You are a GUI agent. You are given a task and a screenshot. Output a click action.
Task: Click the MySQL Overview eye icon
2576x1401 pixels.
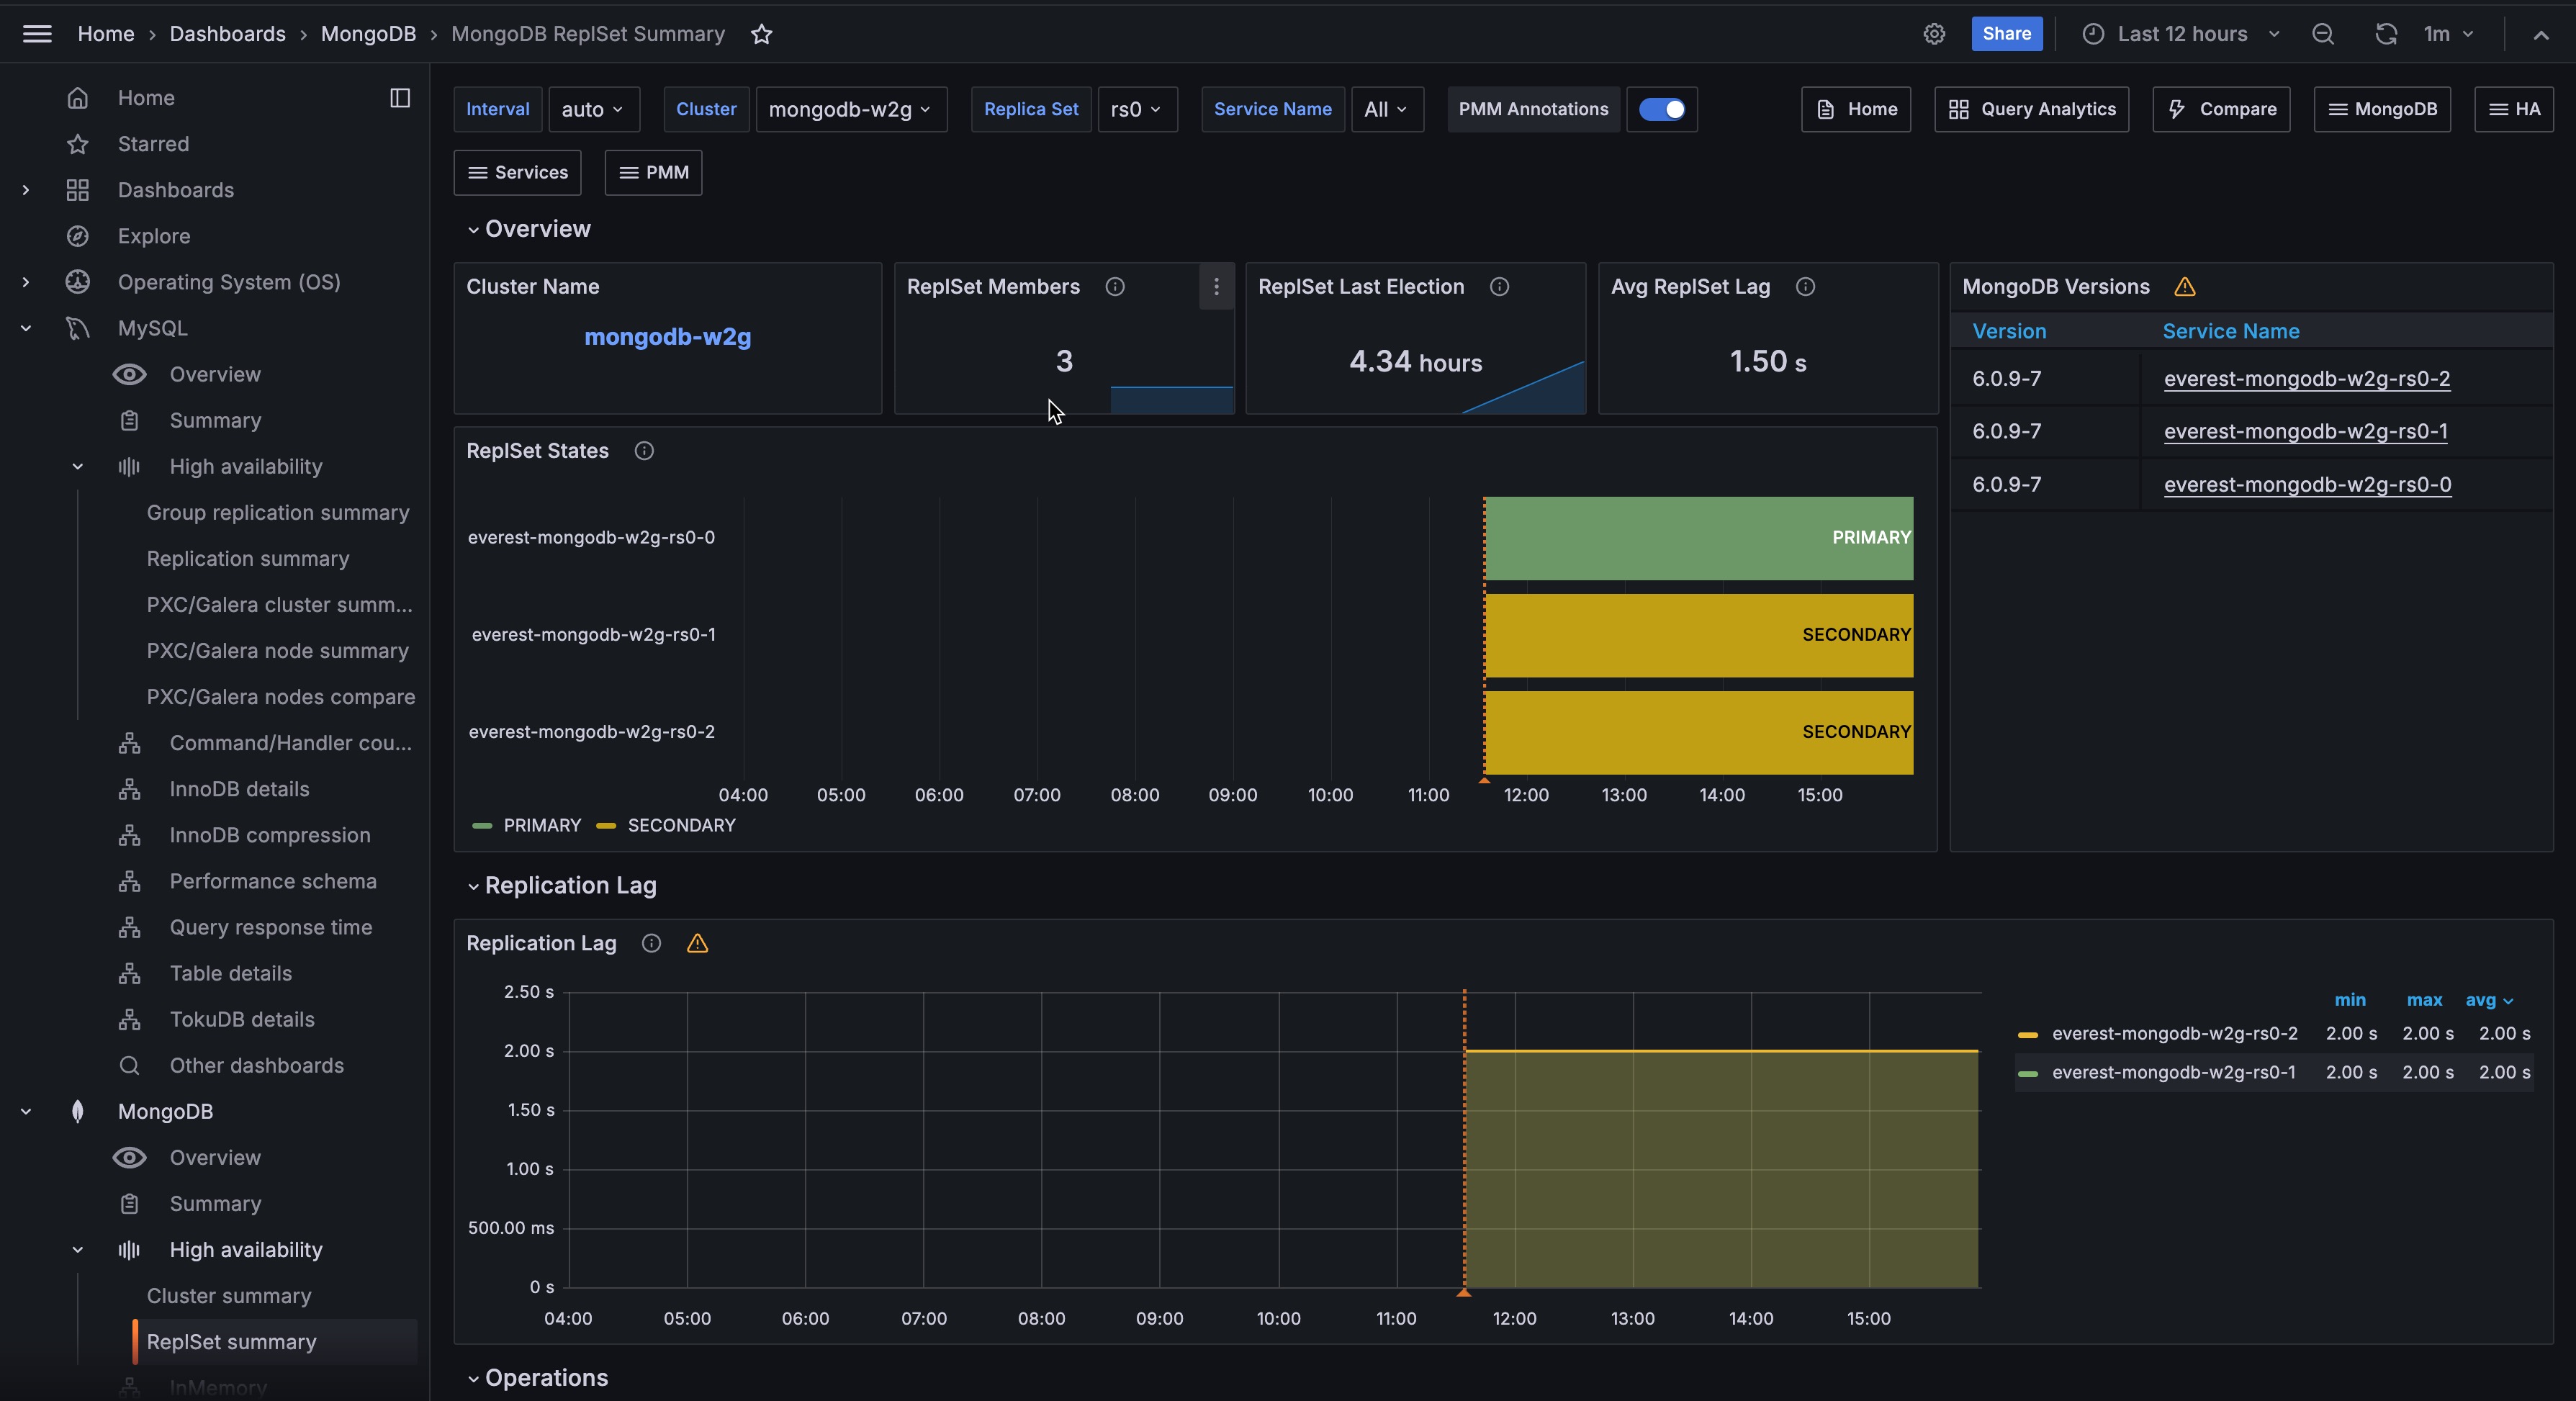tap(129, 374)
